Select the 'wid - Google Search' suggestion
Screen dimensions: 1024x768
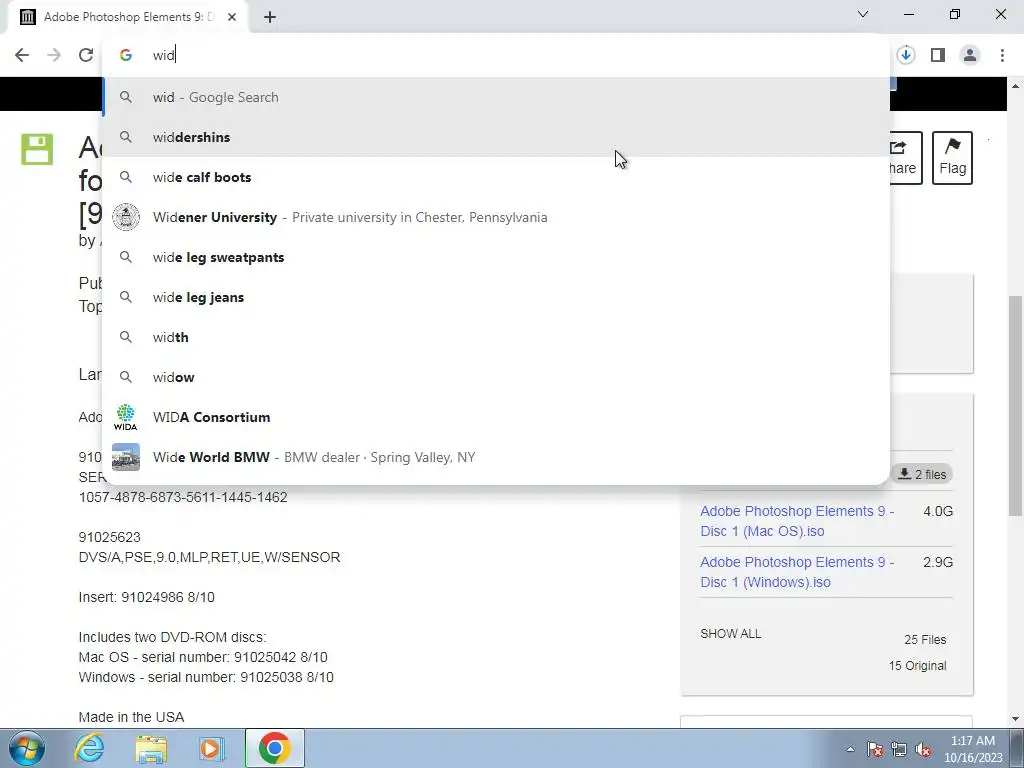click(x=496, y=97)
